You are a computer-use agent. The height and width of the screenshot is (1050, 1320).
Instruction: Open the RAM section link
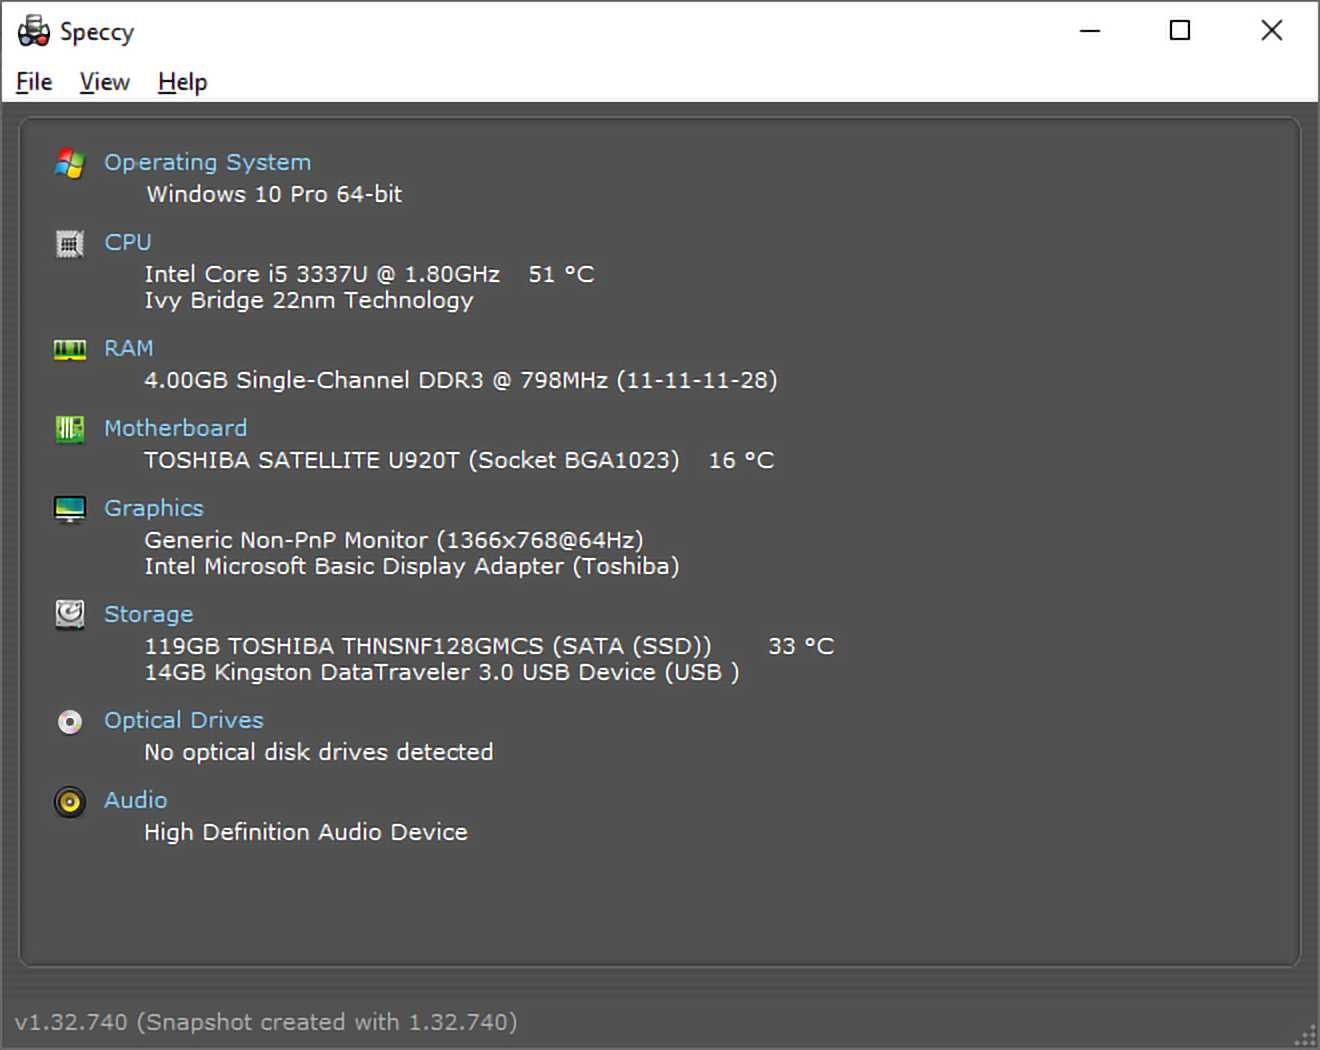(129, 348)
